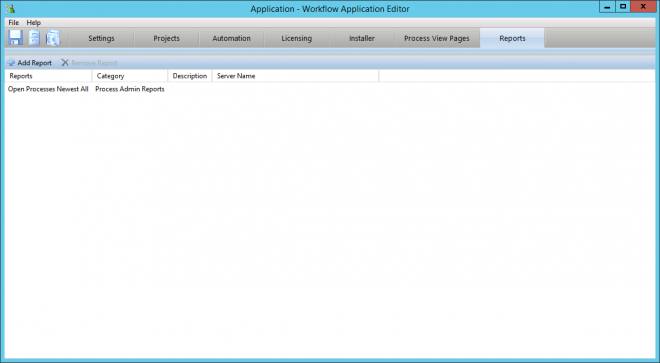The width and height of the screenshot is (660, 363).
Task: Select the Reports tab
Action: [x=512, y=38]
